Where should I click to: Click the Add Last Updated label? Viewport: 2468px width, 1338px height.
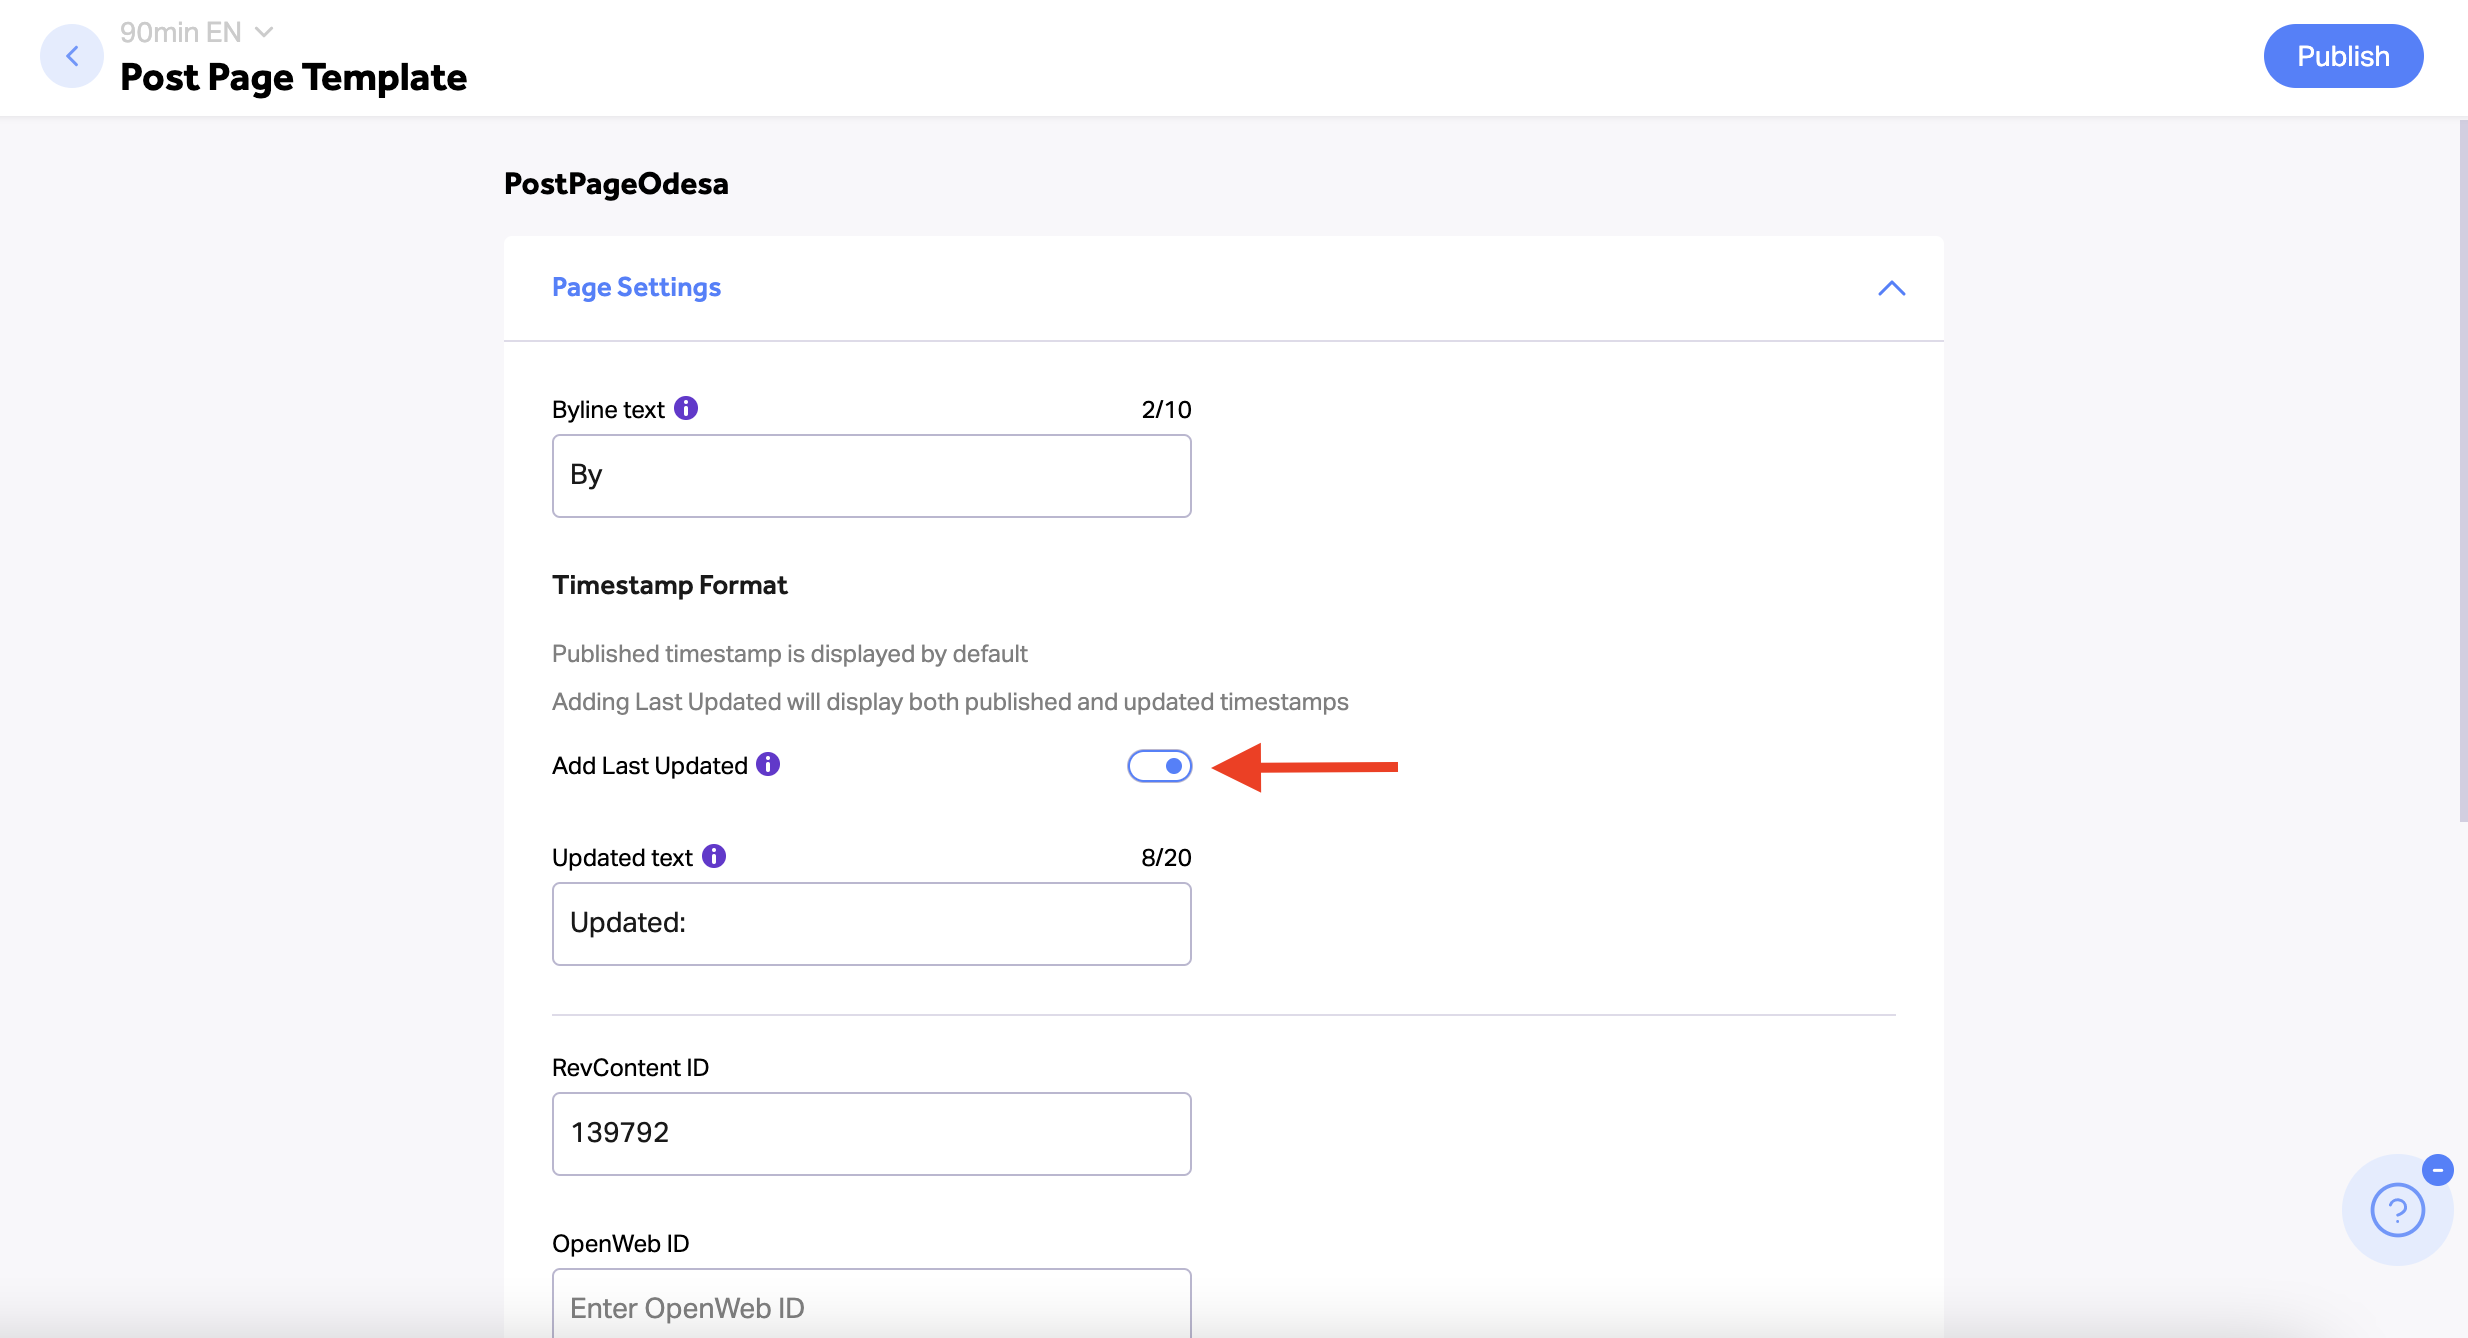click(x=650, y=766)
